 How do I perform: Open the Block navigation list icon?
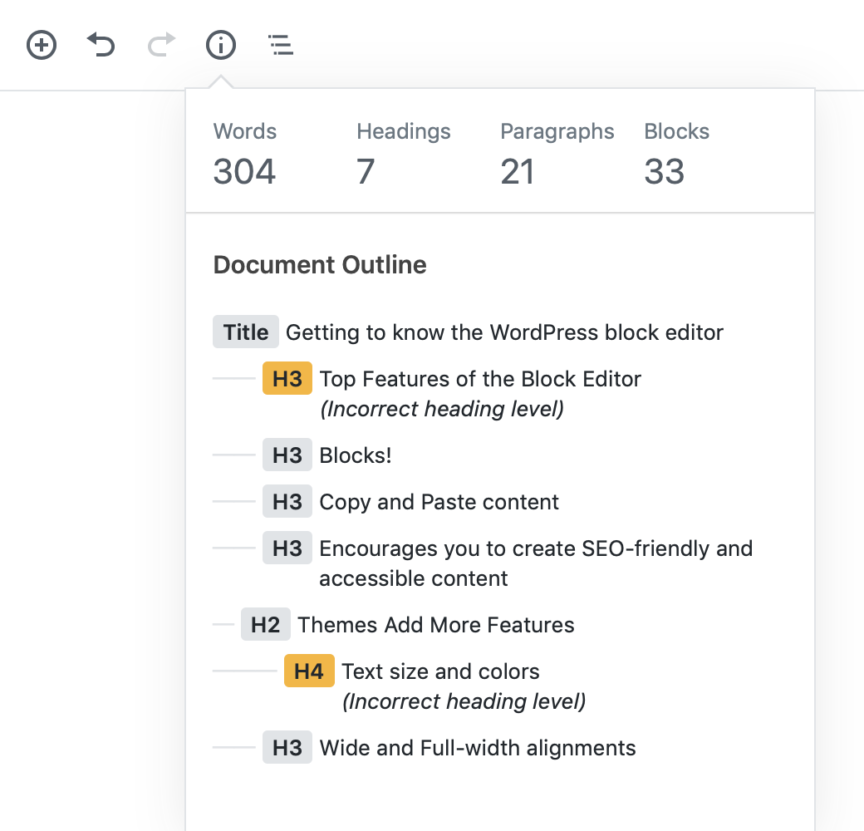tap(281, 45)
